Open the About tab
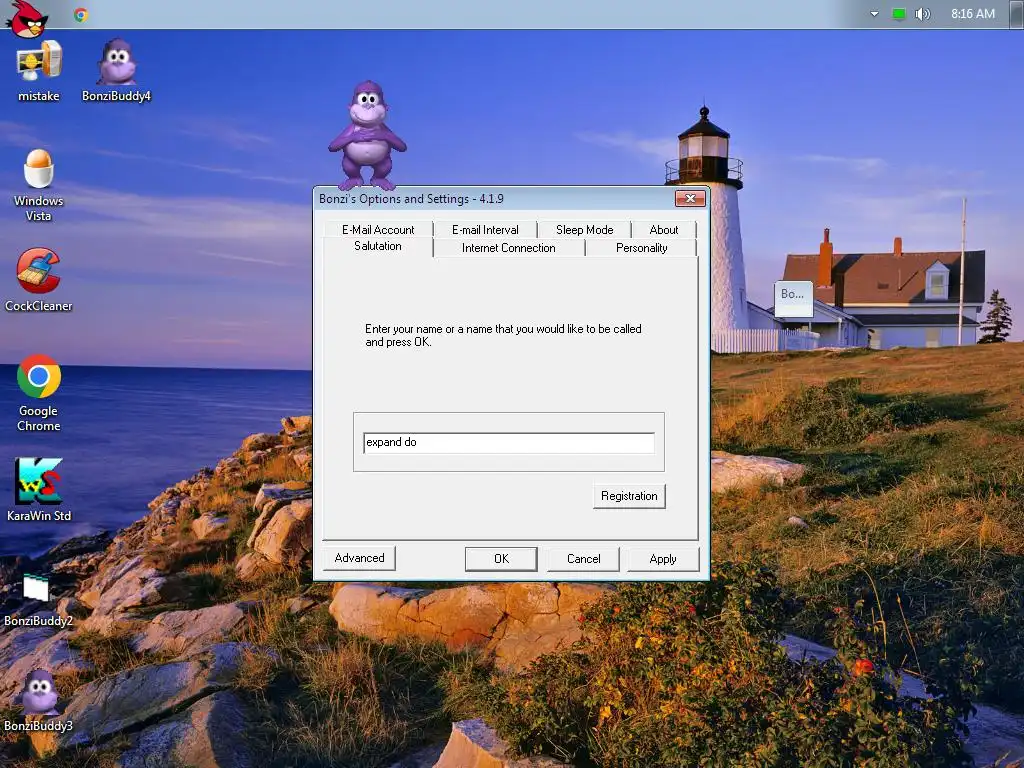1024x768 pixels. pyautogui.click(x=664, y=230)
